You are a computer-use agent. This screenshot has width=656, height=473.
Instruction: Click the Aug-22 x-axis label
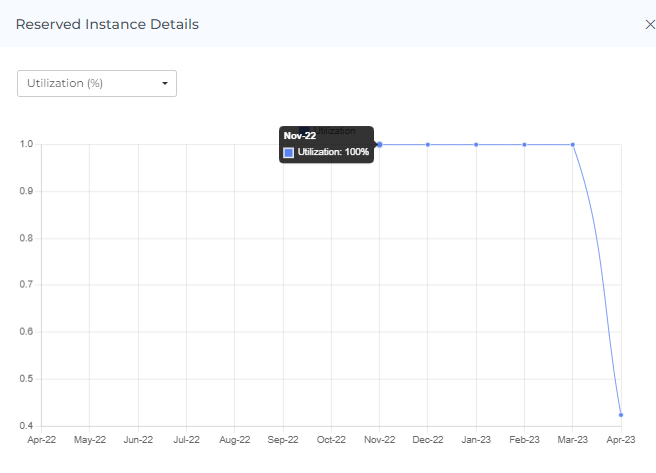click(234, 439)
